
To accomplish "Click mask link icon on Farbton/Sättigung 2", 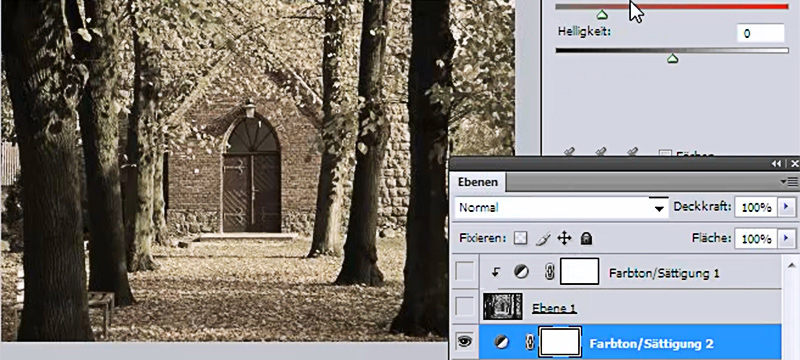I will [x=529, y=343].
